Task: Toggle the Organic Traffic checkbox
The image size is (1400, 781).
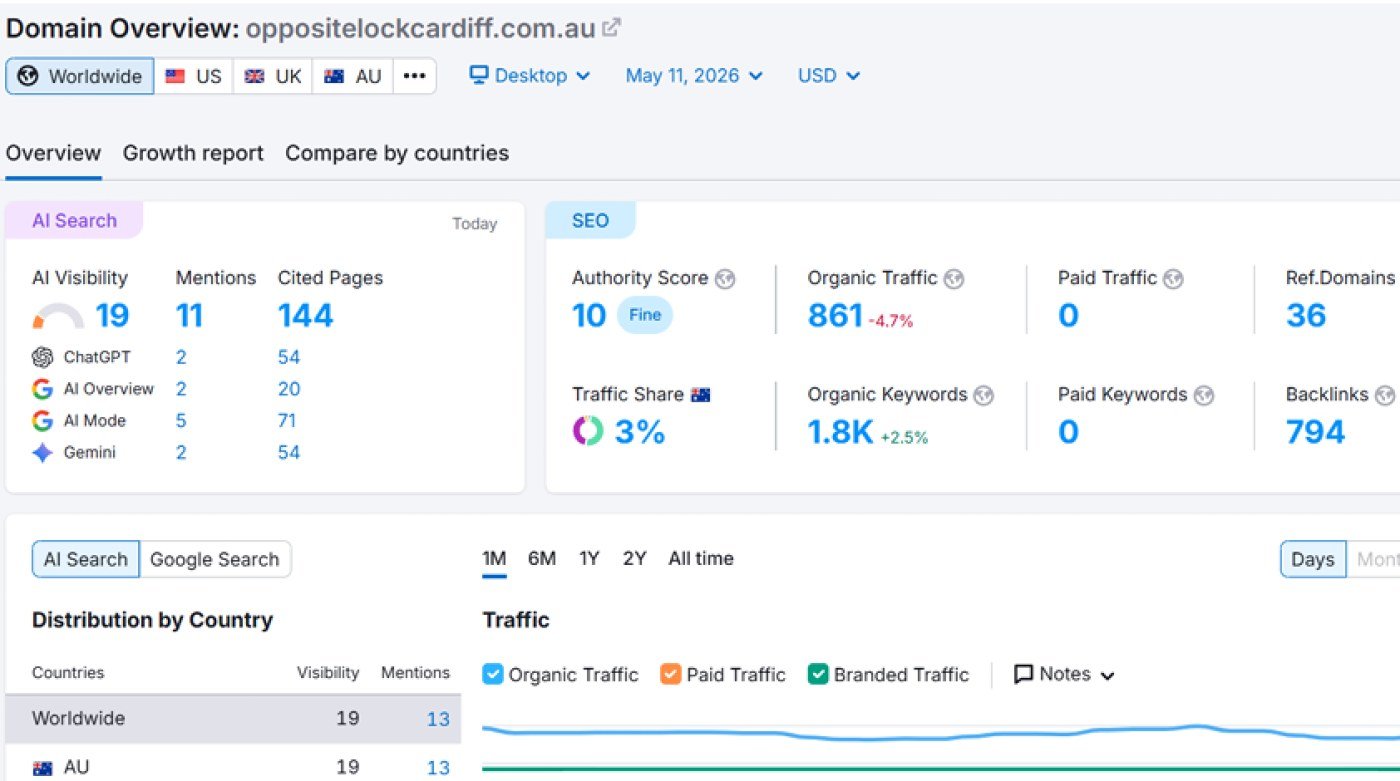Action: point(492,674)
